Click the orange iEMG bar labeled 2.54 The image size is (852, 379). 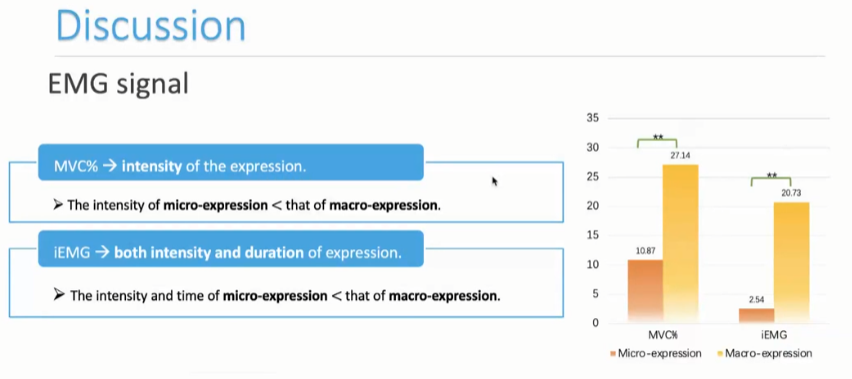(756, 315)
